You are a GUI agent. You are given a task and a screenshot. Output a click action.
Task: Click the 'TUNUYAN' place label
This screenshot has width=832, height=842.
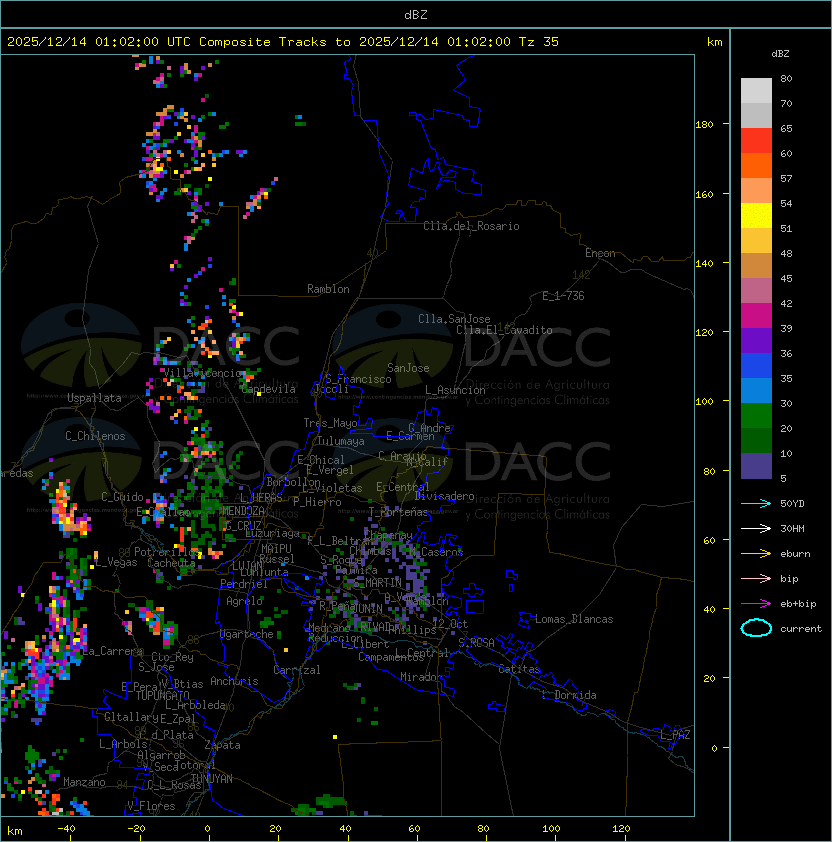click(x=212, y=779)
